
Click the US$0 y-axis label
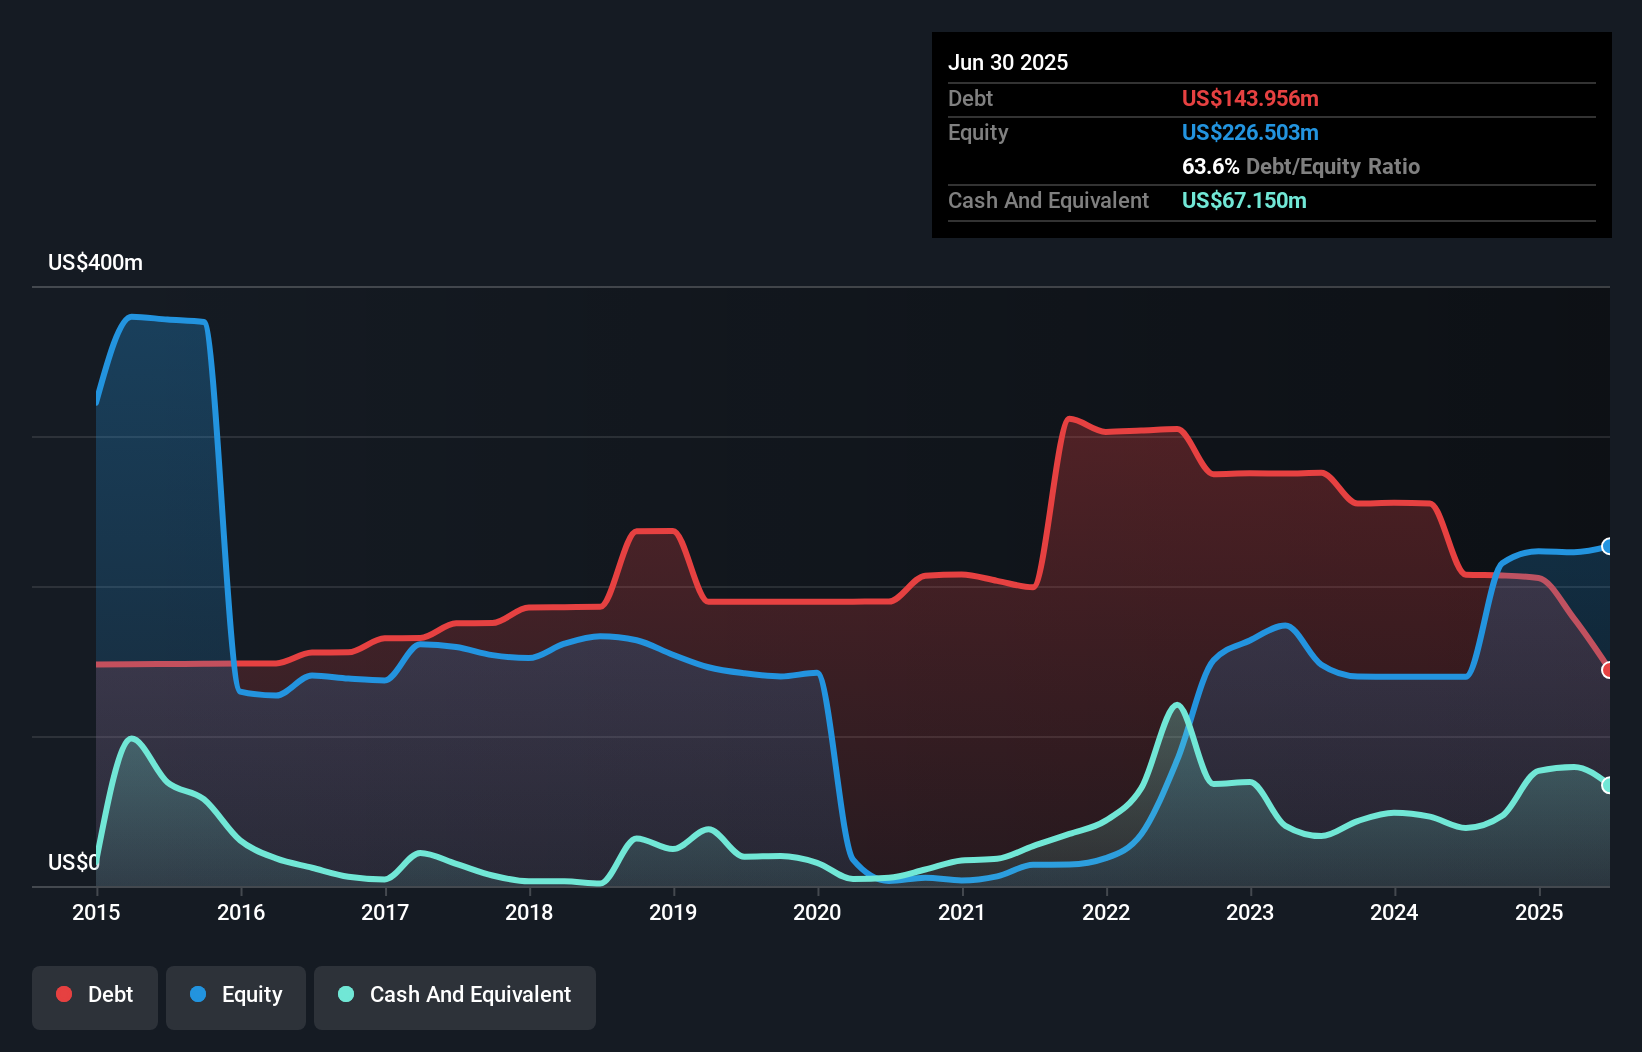tap(73, 862)
